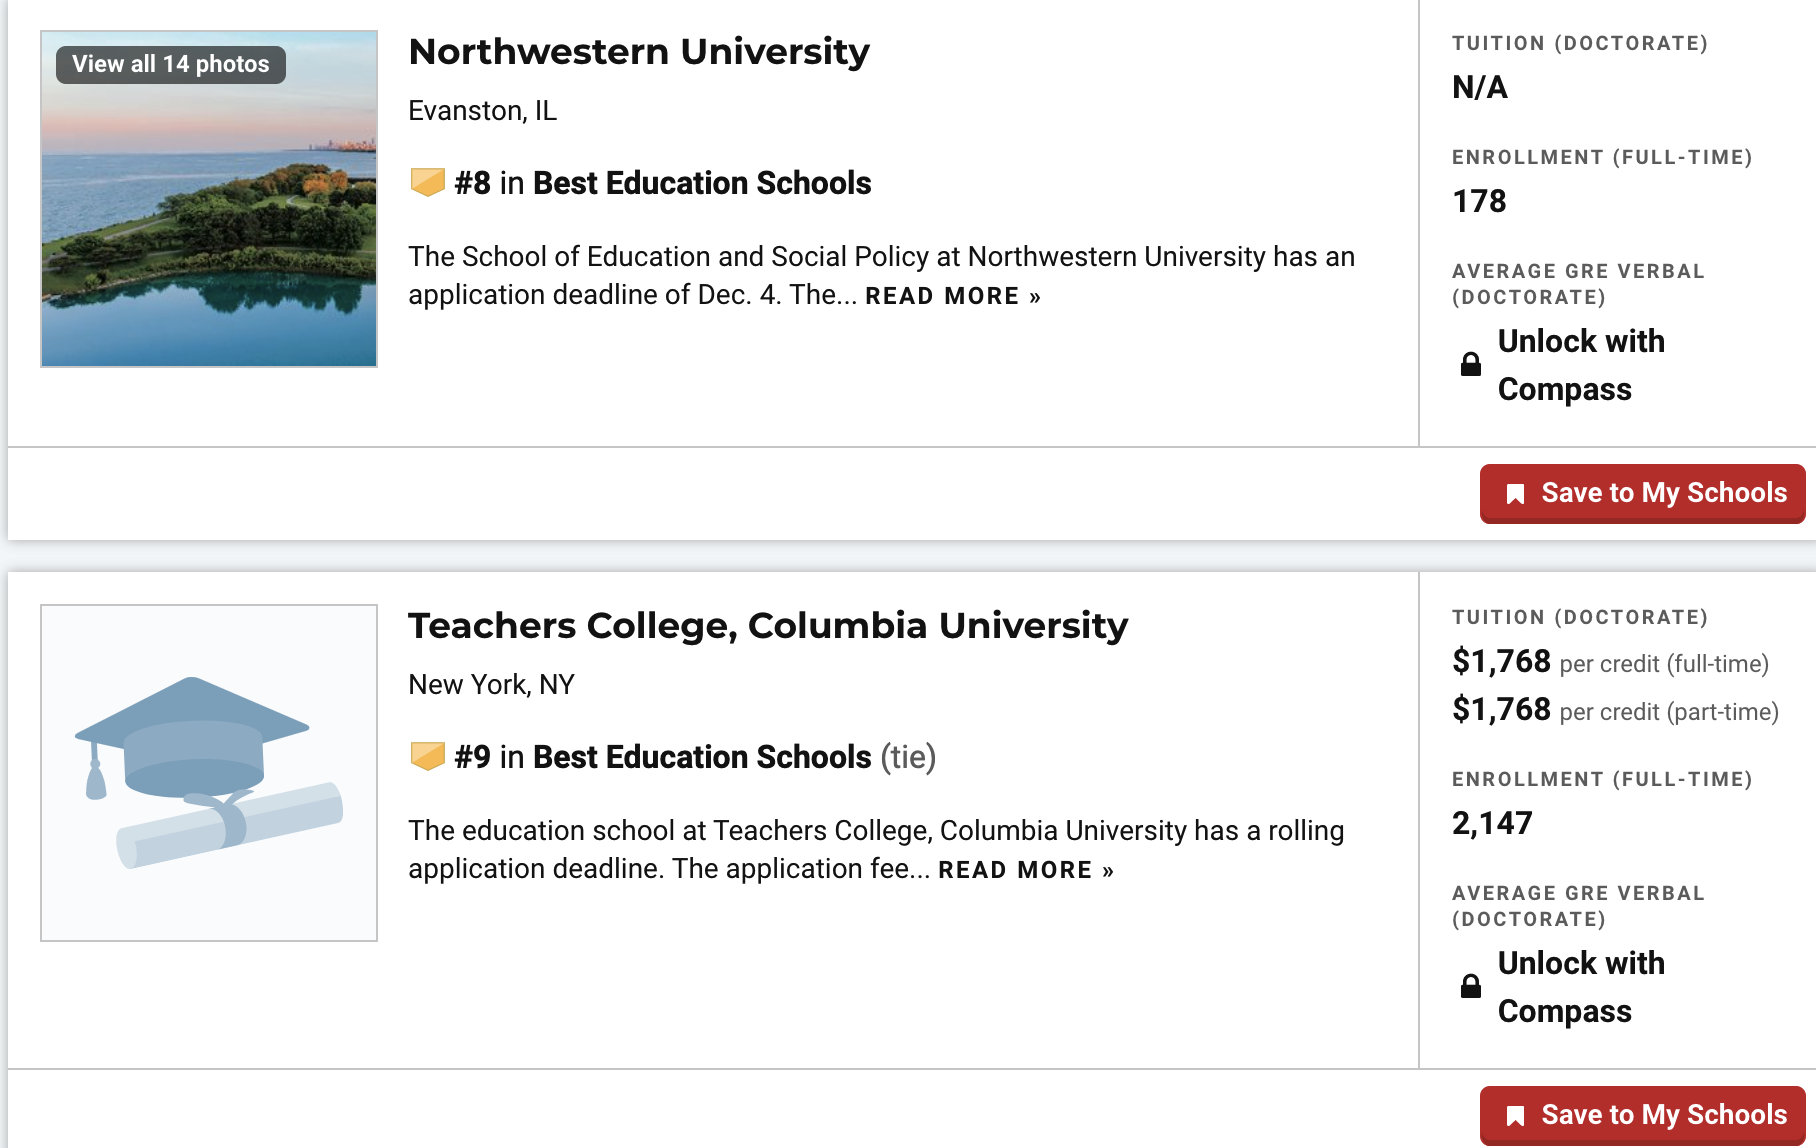Click View all 14 photos label
The image size is (1816, 1148).
[x=171, y=64]
